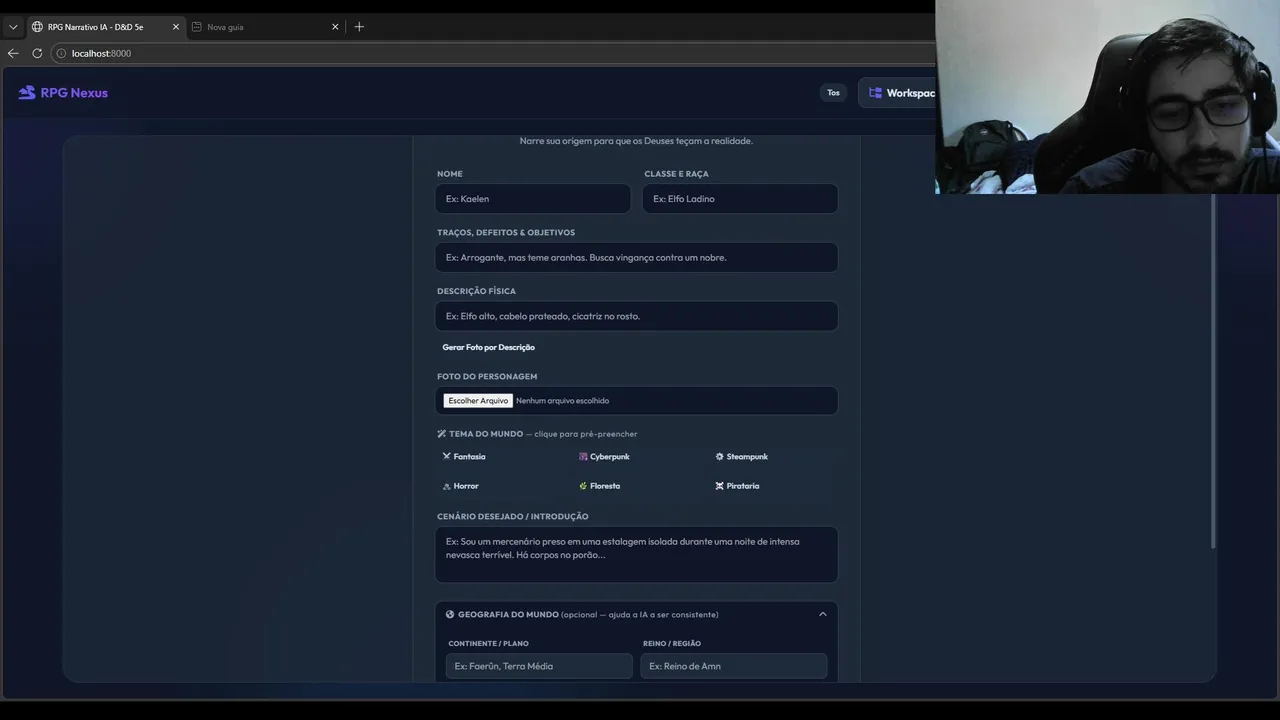Switch to the Nova guia tab
This screenshot has width=1280, height=720.
[x=265, y=27]
